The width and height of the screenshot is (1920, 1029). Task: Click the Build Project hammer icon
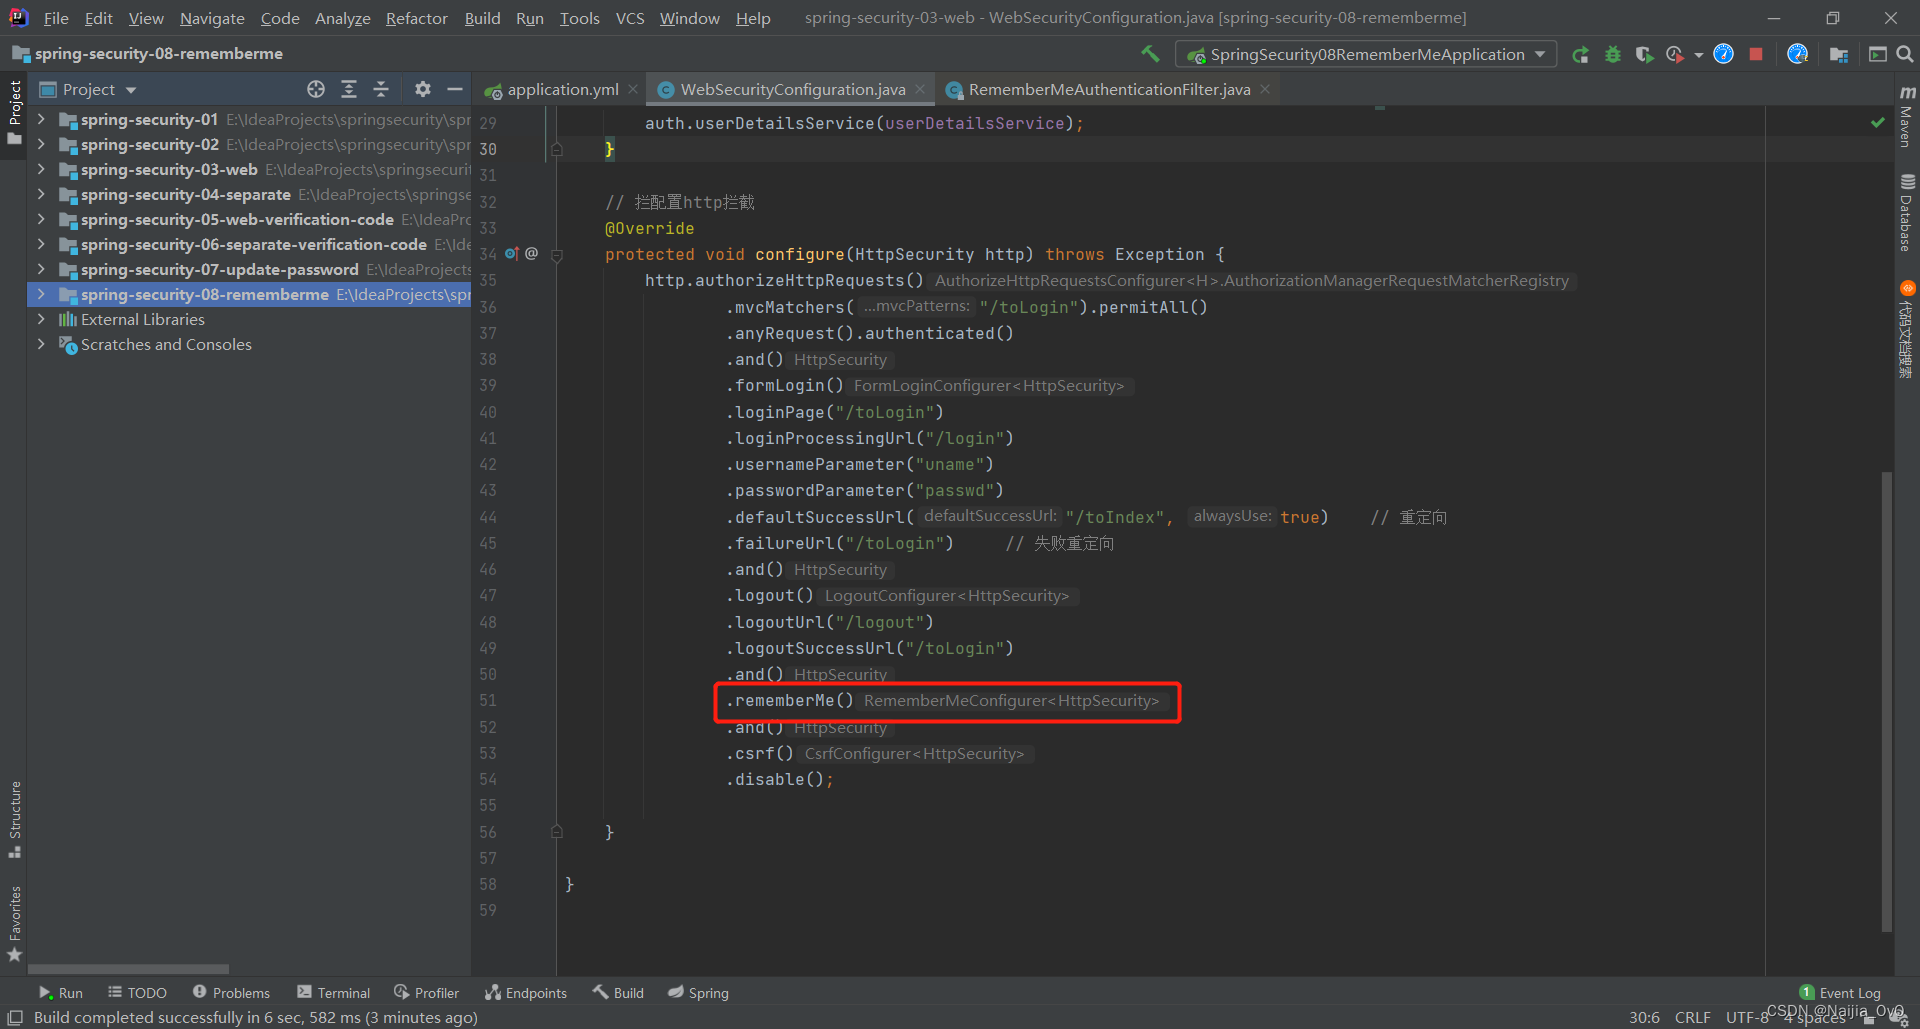click(1151, 54)
